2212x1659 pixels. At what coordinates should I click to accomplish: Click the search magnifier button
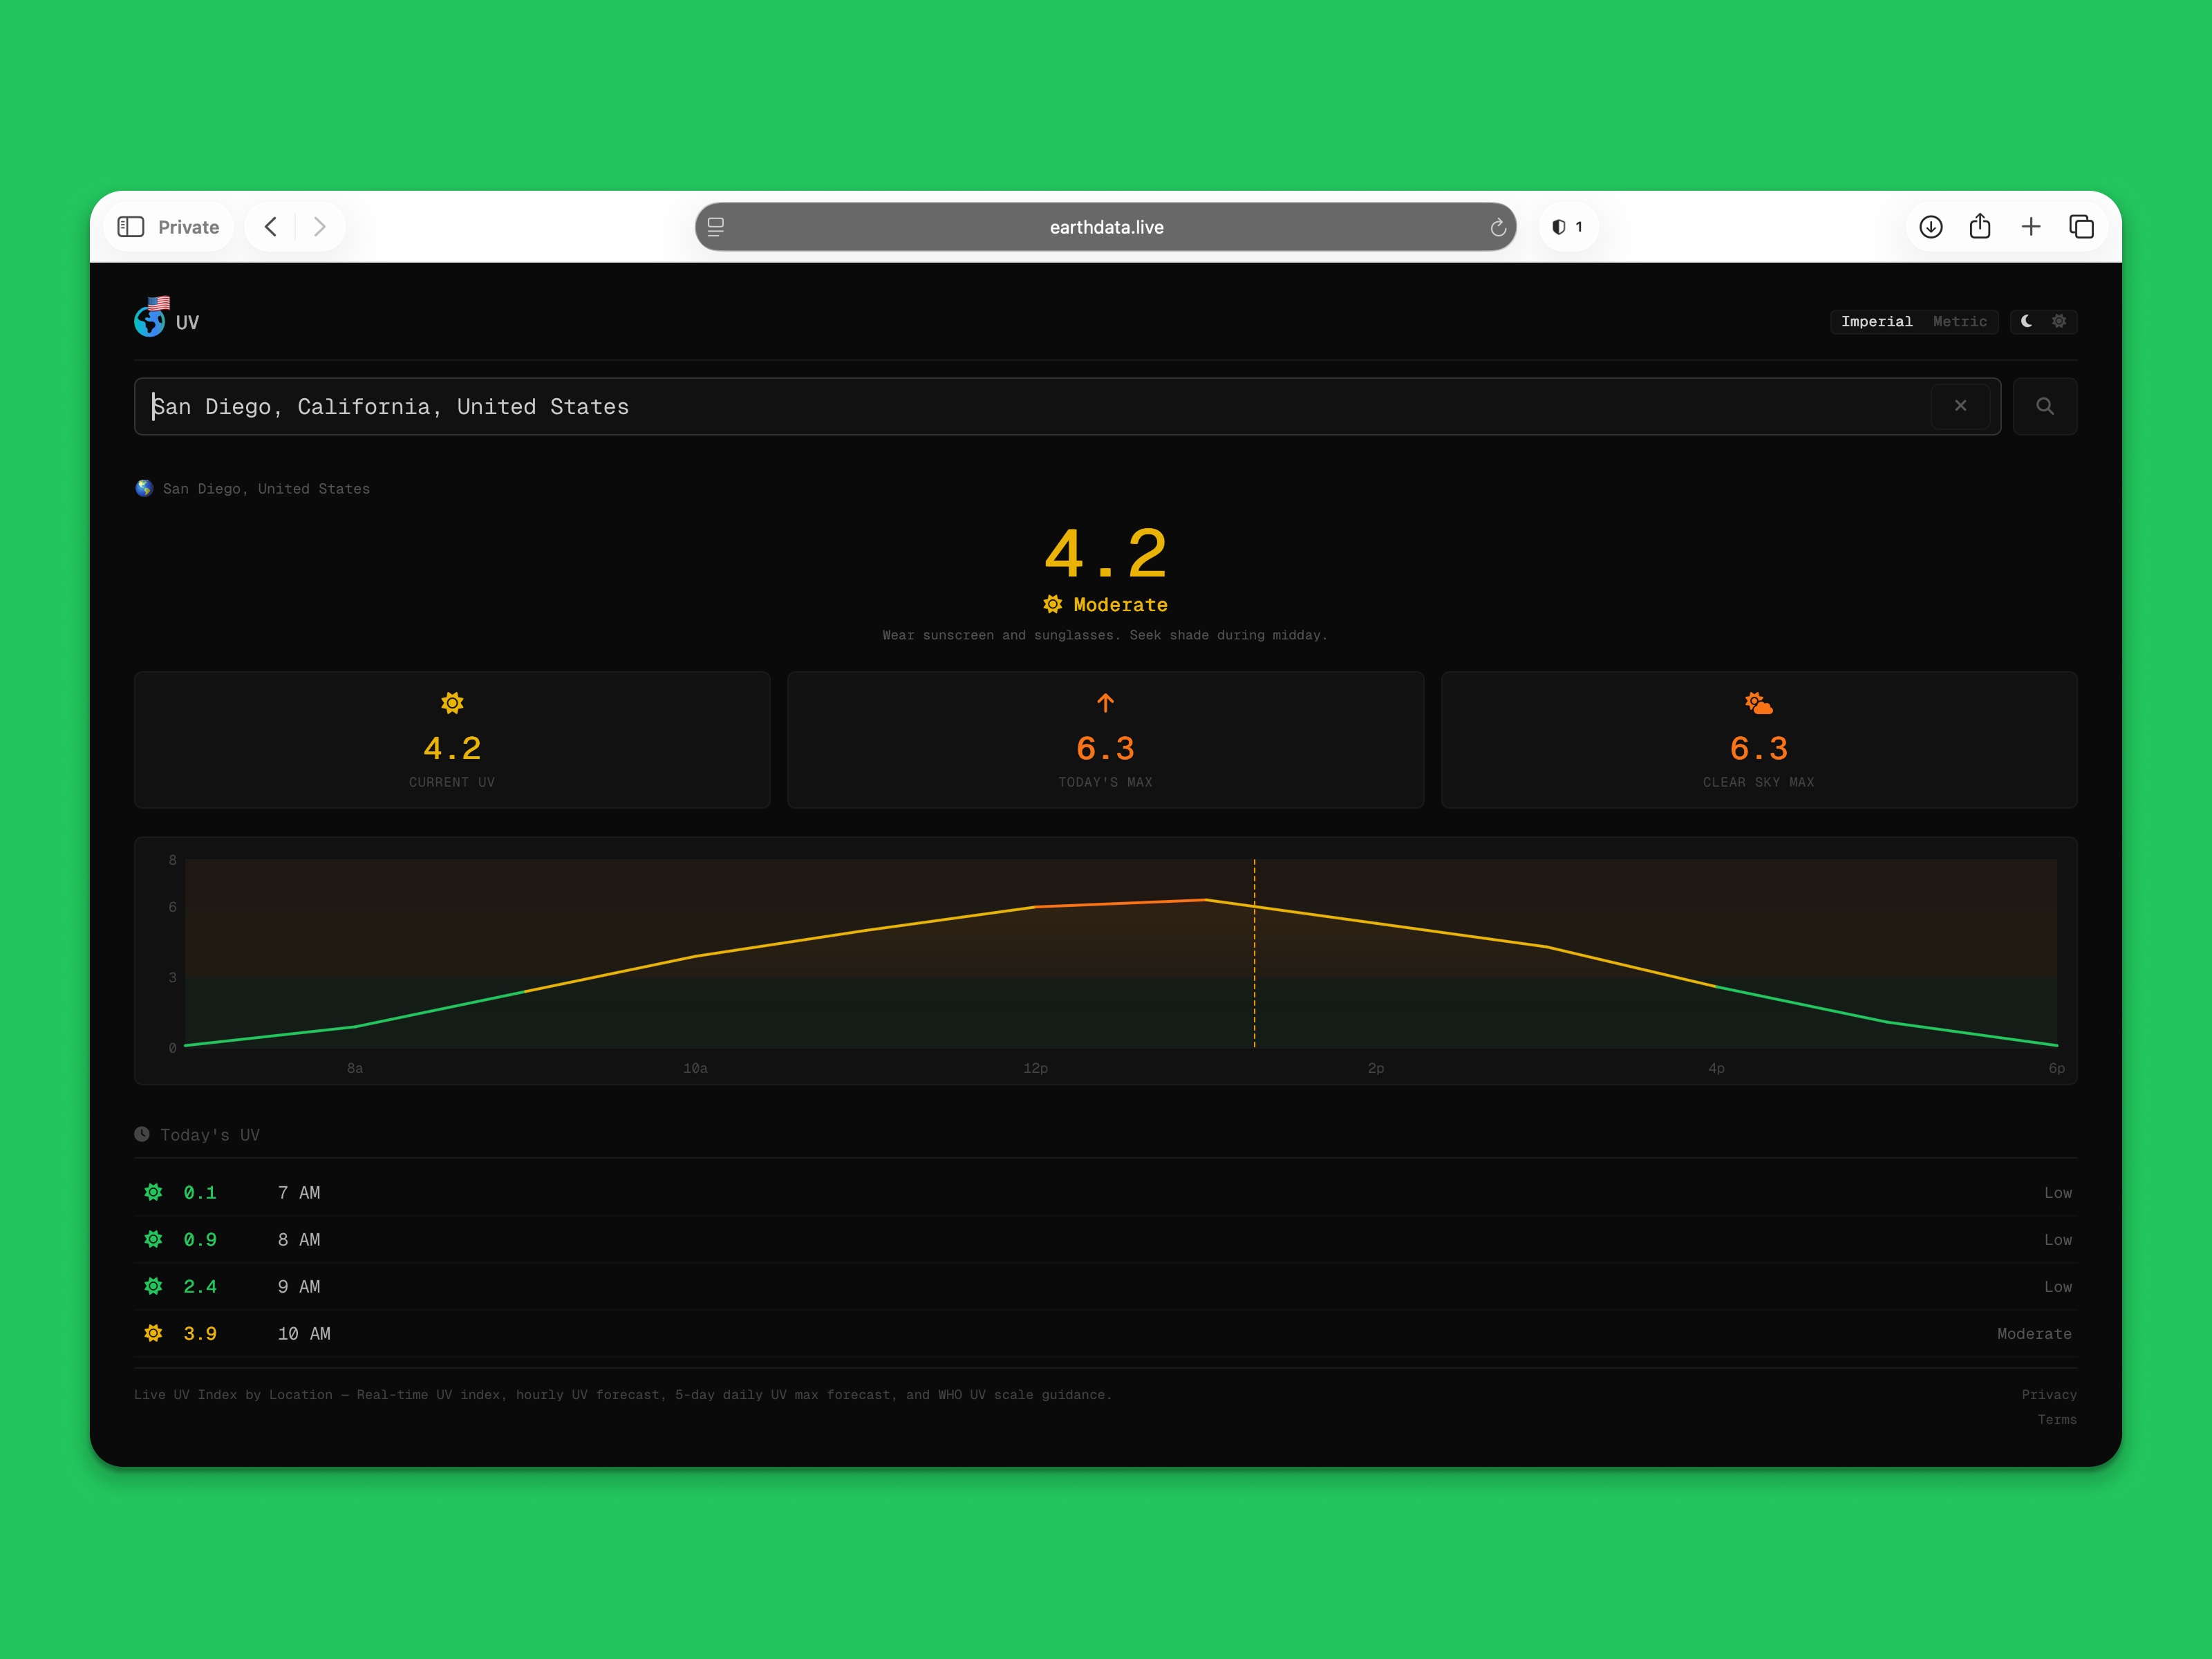(2044, 406)
